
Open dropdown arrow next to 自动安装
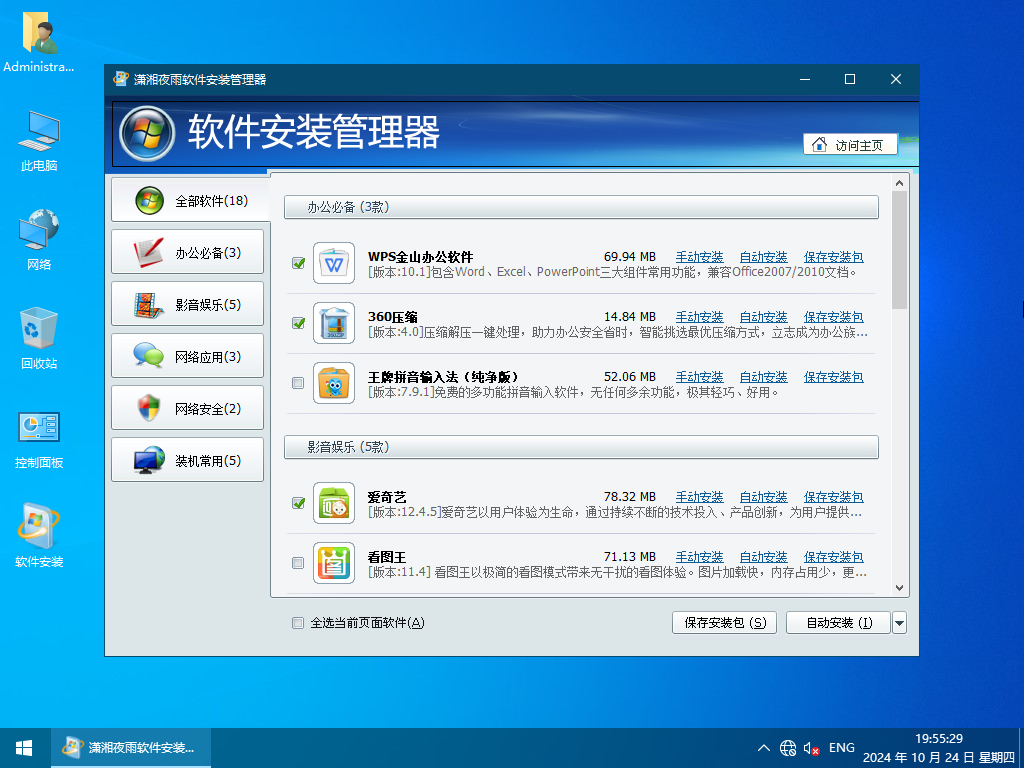tap(899, 623)
